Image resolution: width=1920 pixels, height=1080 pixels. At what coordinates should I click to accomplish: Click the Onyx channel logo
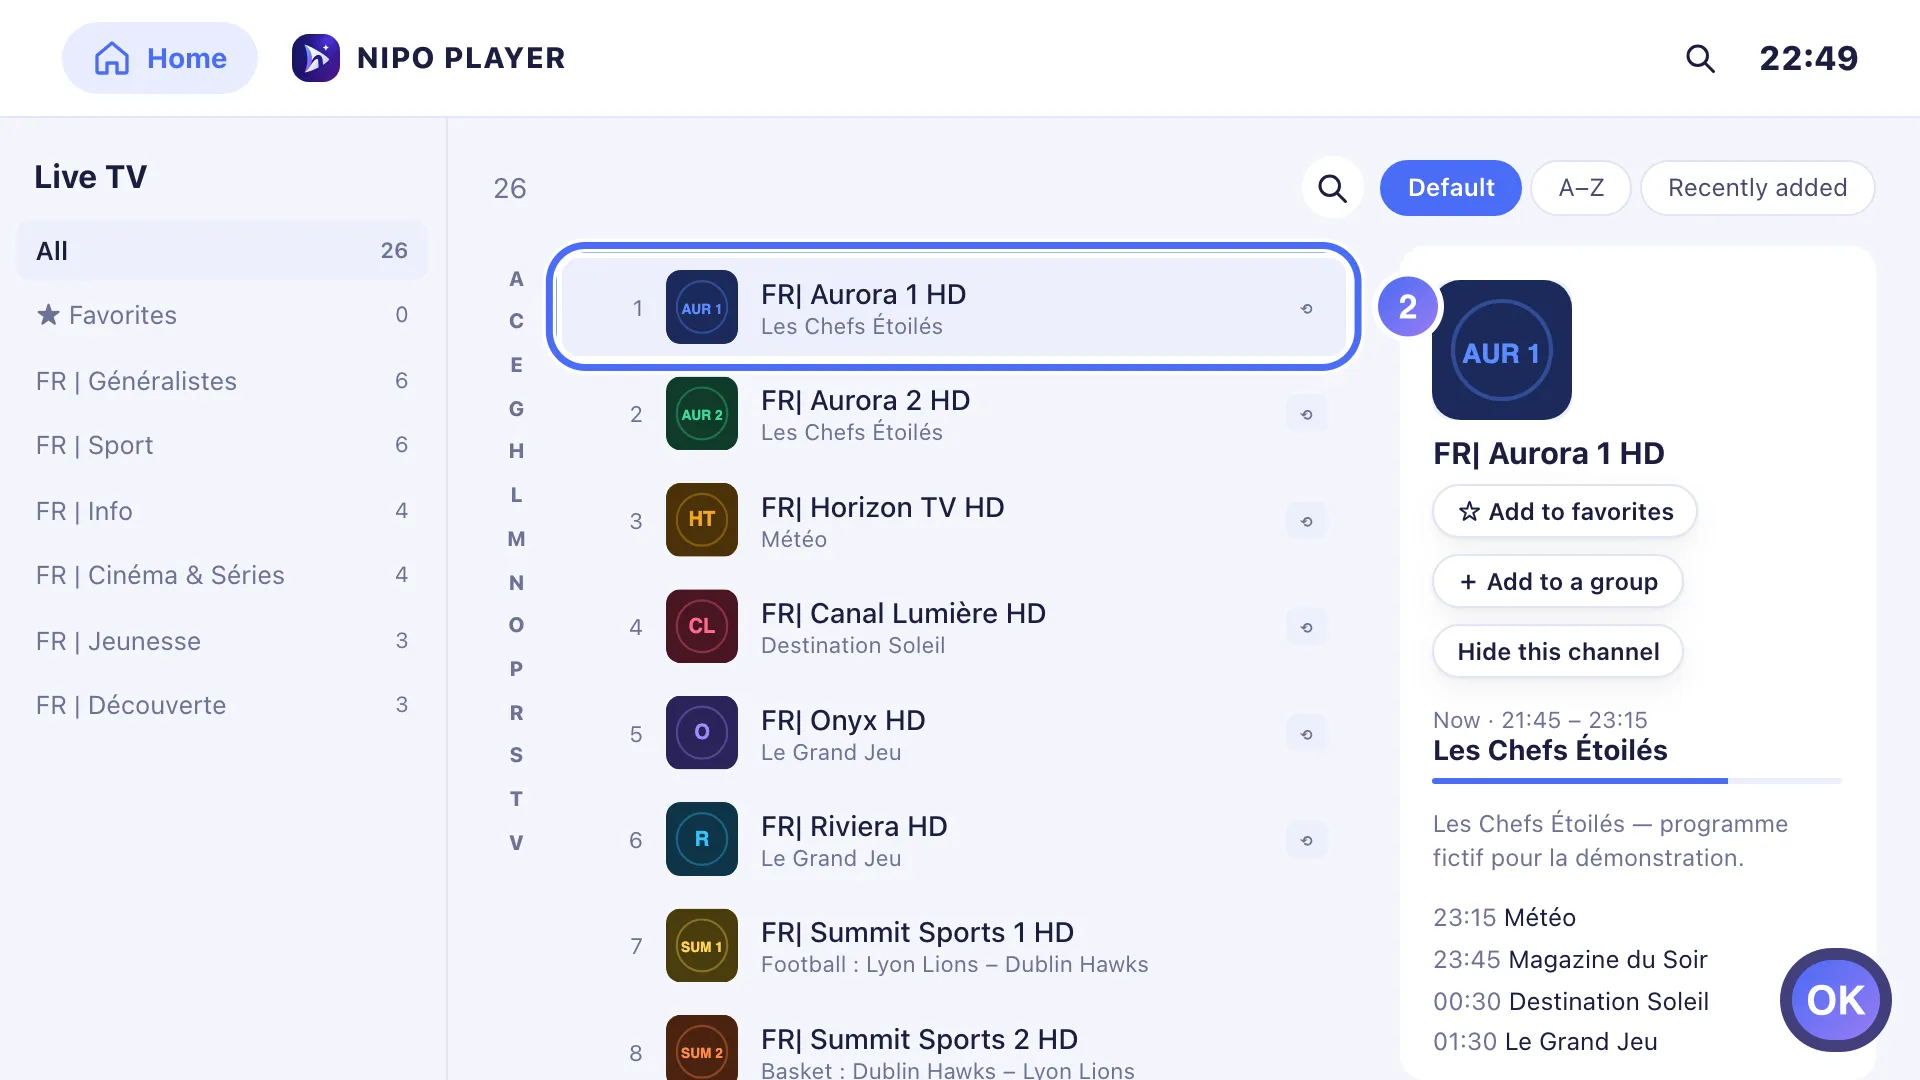[702, 733]
